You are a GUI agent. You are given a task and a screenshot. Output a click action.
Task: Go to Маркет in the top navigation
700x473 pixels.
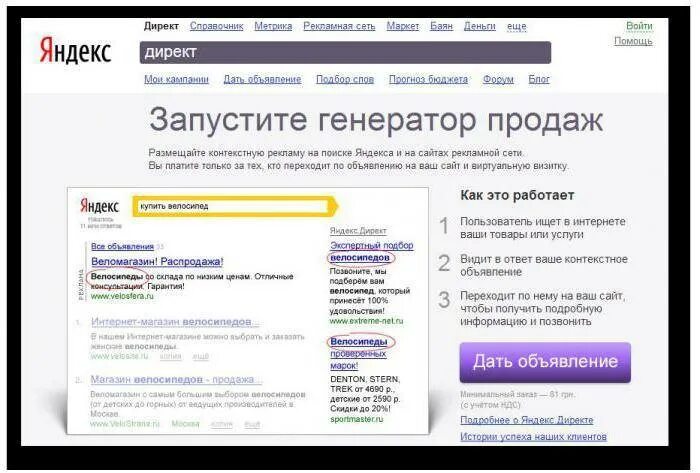403,26
